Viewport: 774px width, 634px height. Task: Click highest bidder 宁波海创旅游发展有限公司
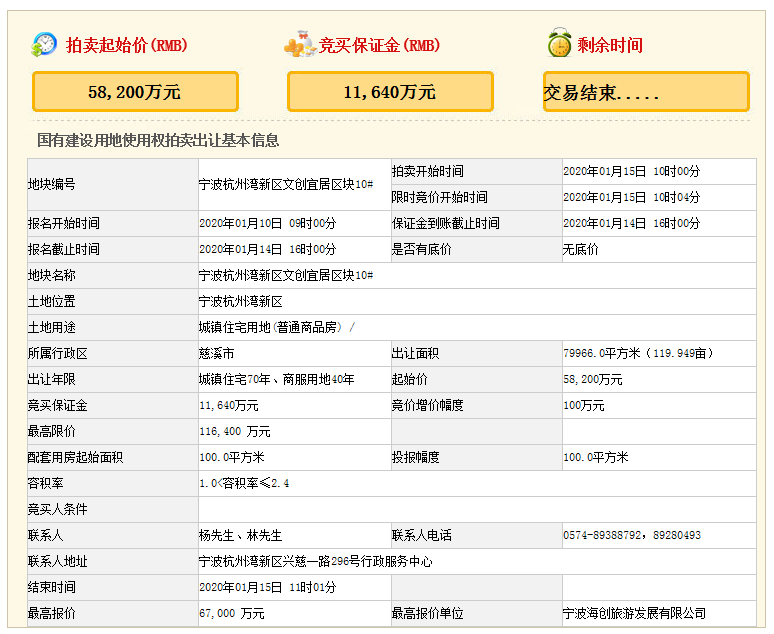coord(634,613)
